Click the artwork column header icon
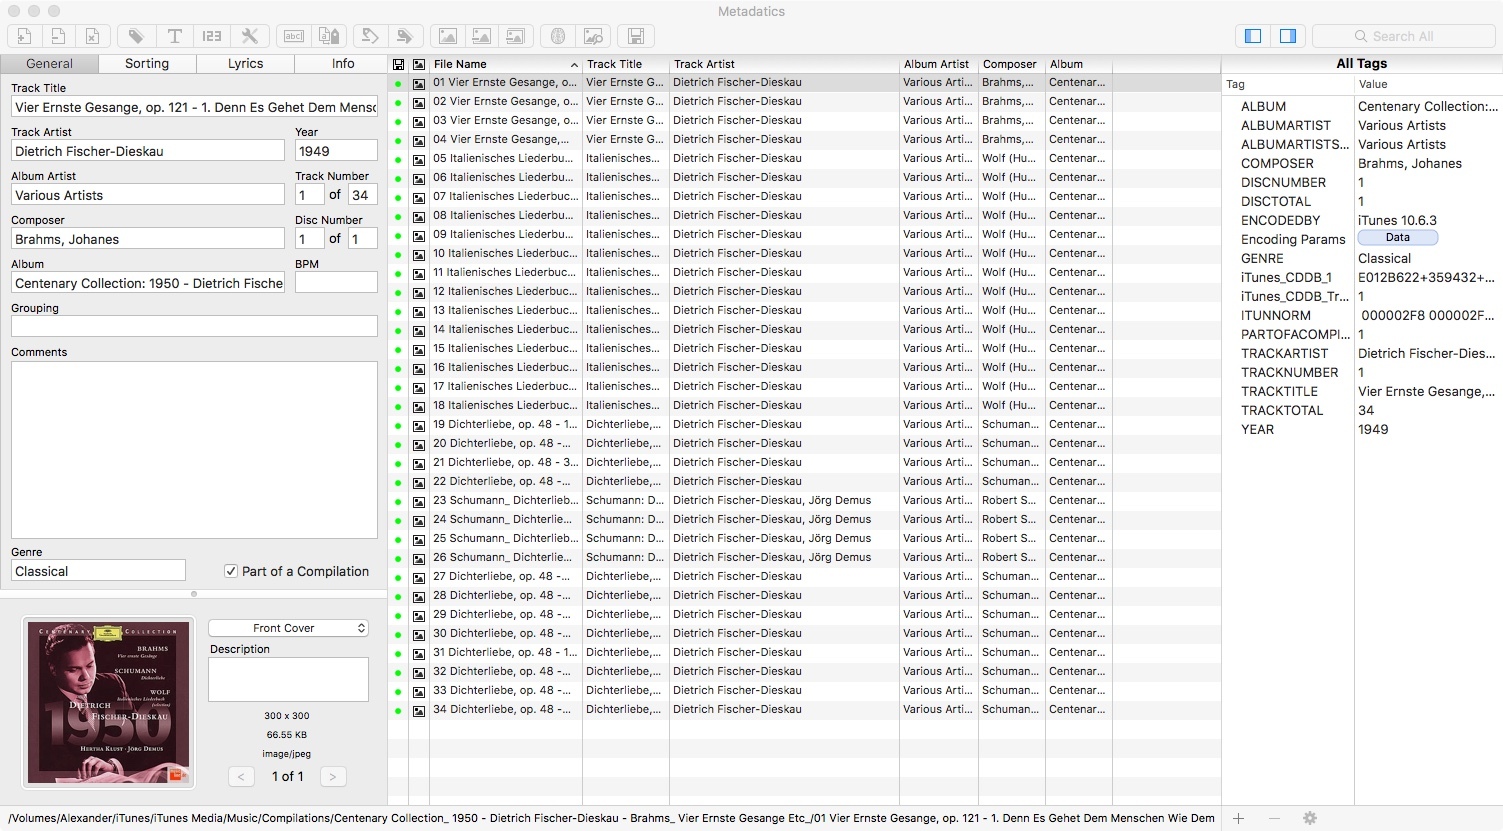1503x831 pixels. click(x=419, y=64)
